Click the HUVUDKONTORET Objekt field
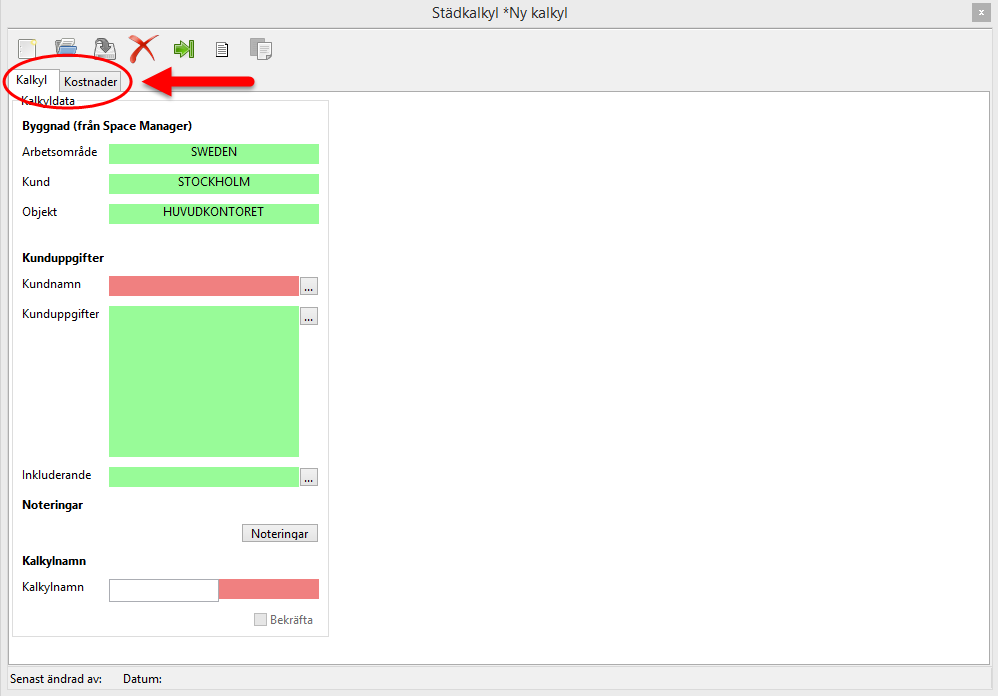Image resolution: width=998 pixels, height=696 pixels. 213,213
